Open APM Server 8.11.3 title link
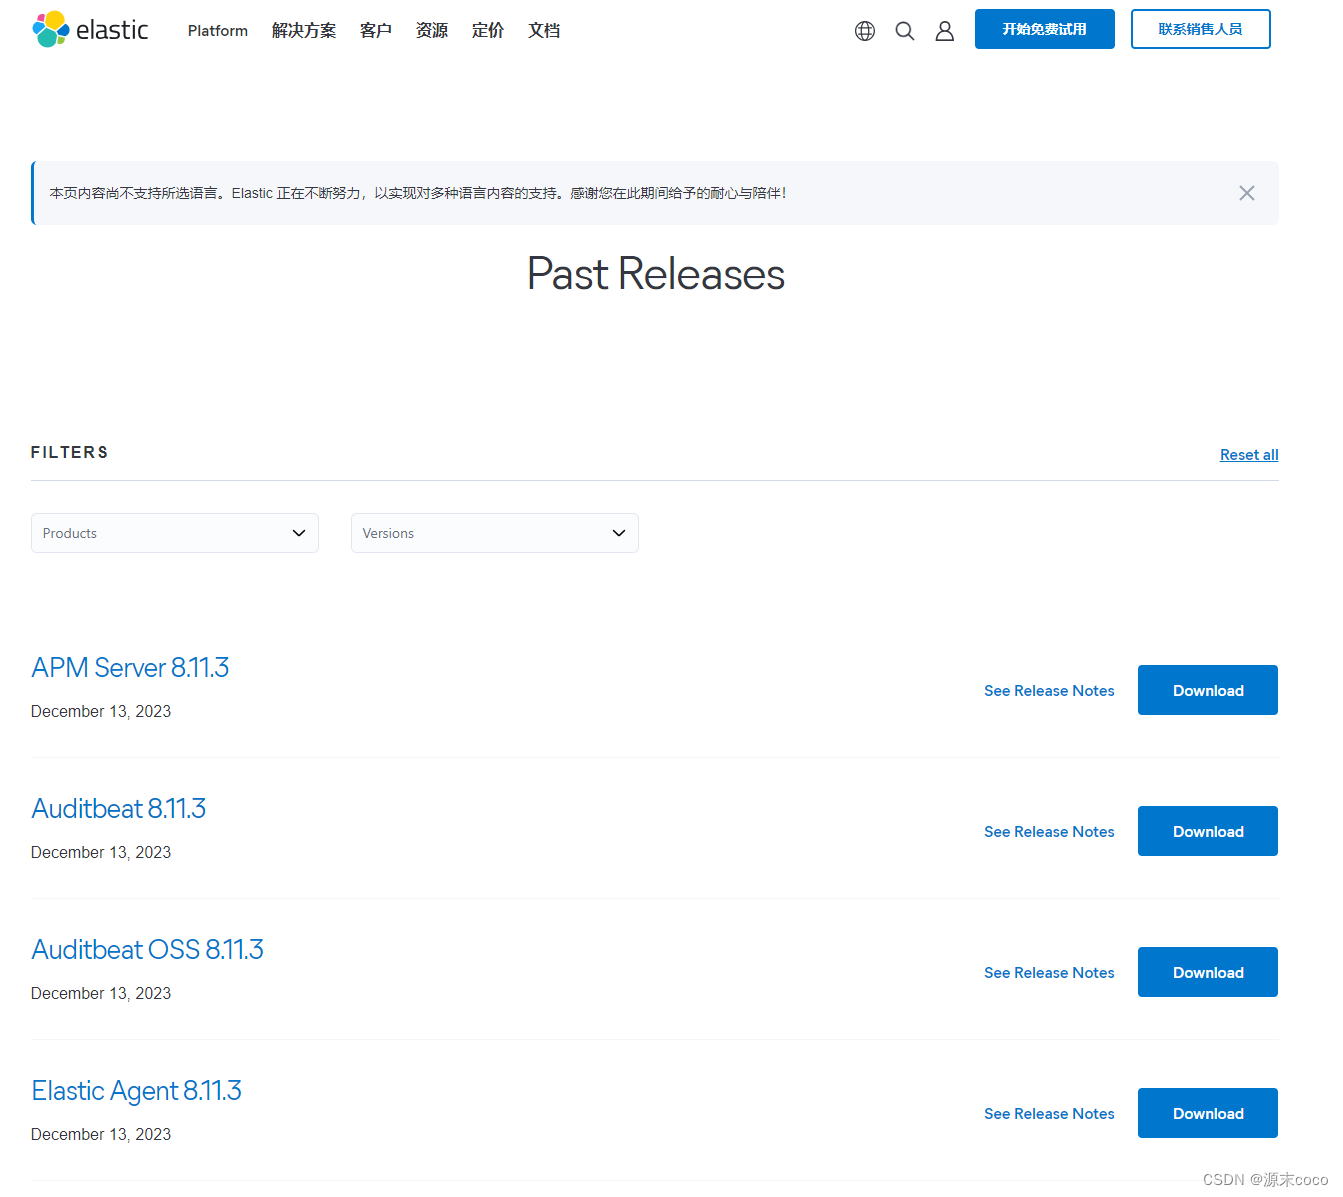 pos(130,667)
